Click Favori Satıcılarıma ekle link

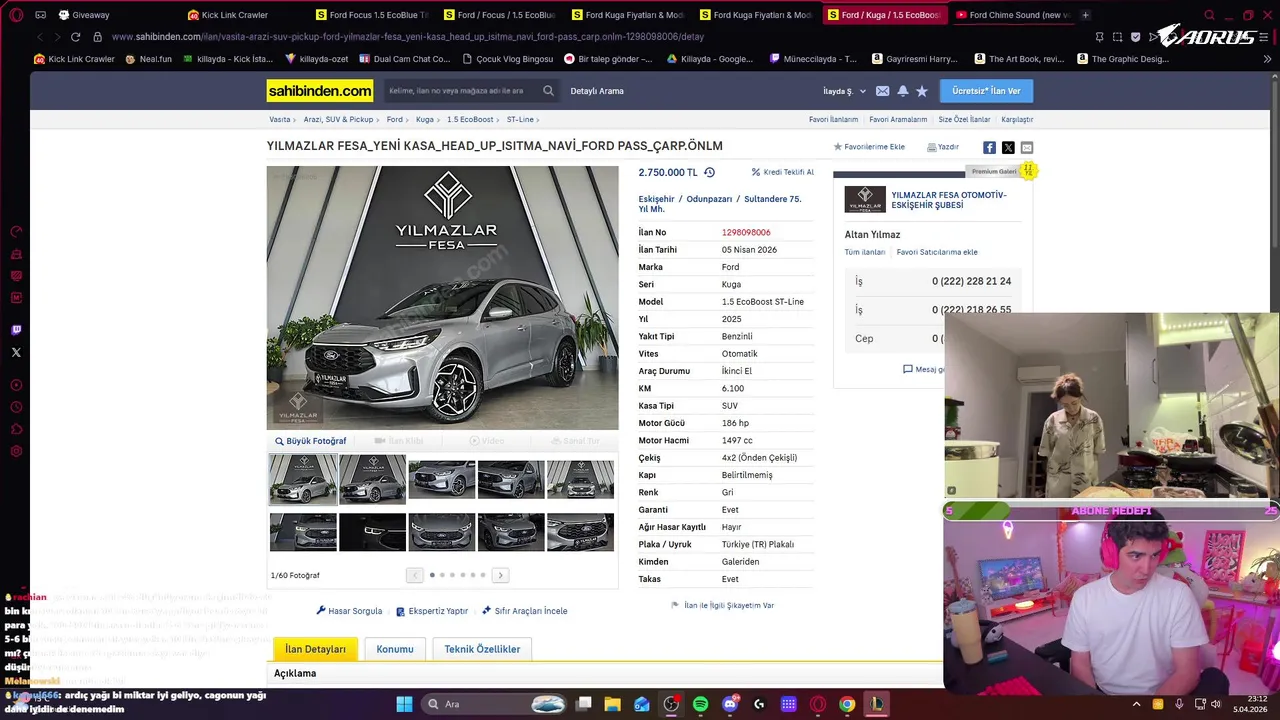937,252
